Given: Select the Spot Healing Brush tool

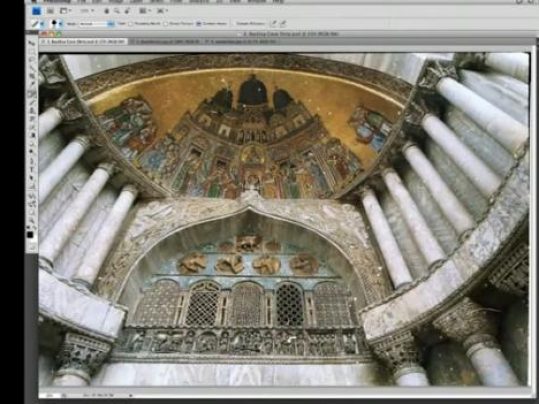Looking at the screenshot, I should click(32, 94).
